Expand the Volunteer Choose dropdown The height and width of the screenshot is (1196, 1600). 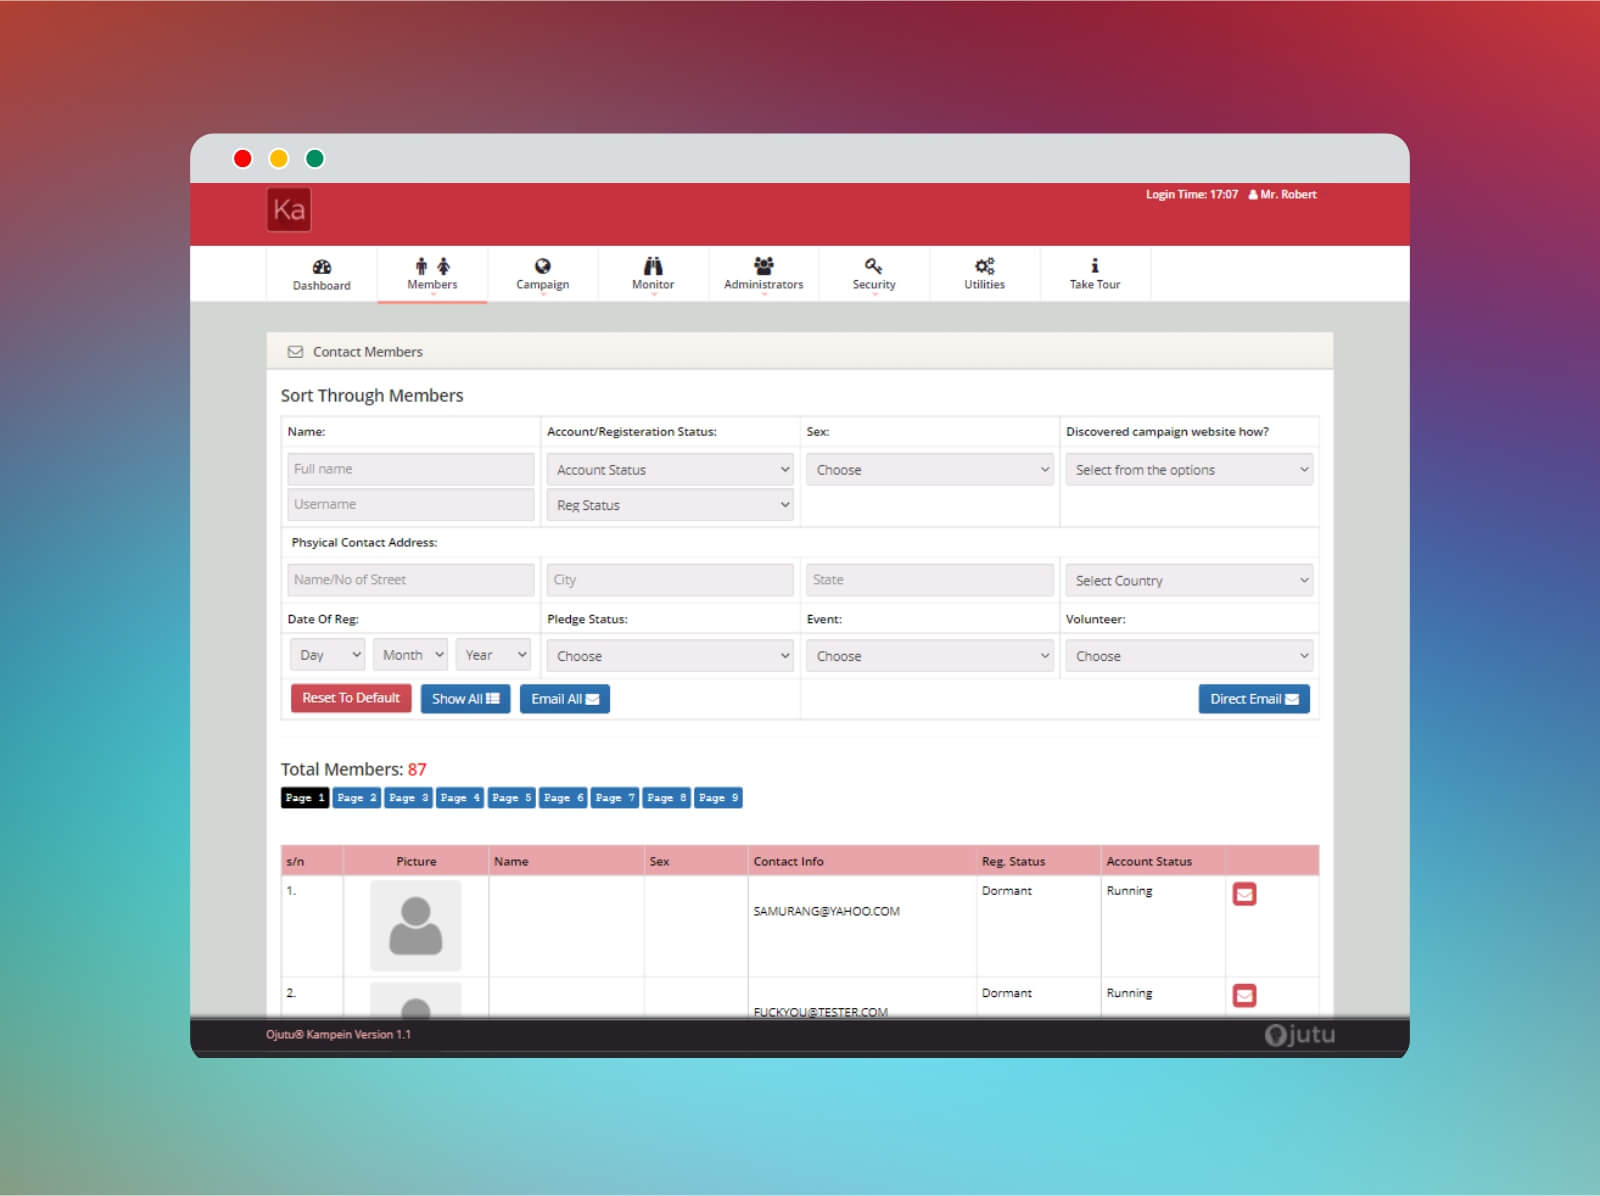click(1189, 656)
